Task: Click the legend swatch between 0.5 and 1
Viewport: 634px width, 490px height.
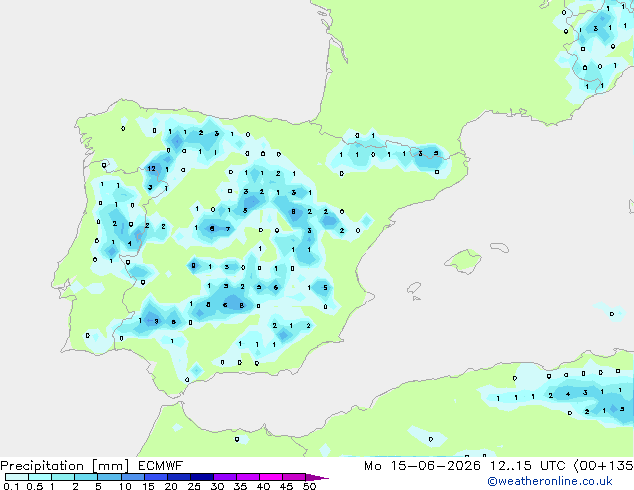Action: [40, 477]
